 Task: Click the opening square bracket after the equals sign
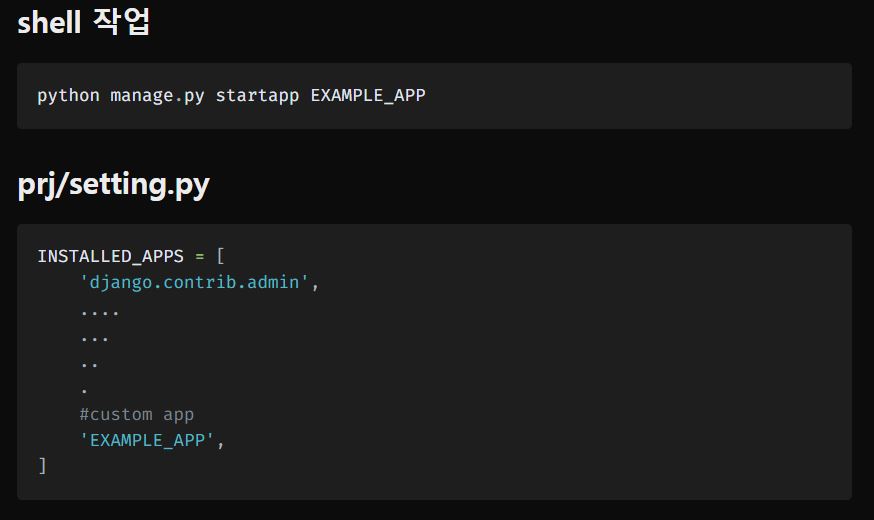click(221, 256)
